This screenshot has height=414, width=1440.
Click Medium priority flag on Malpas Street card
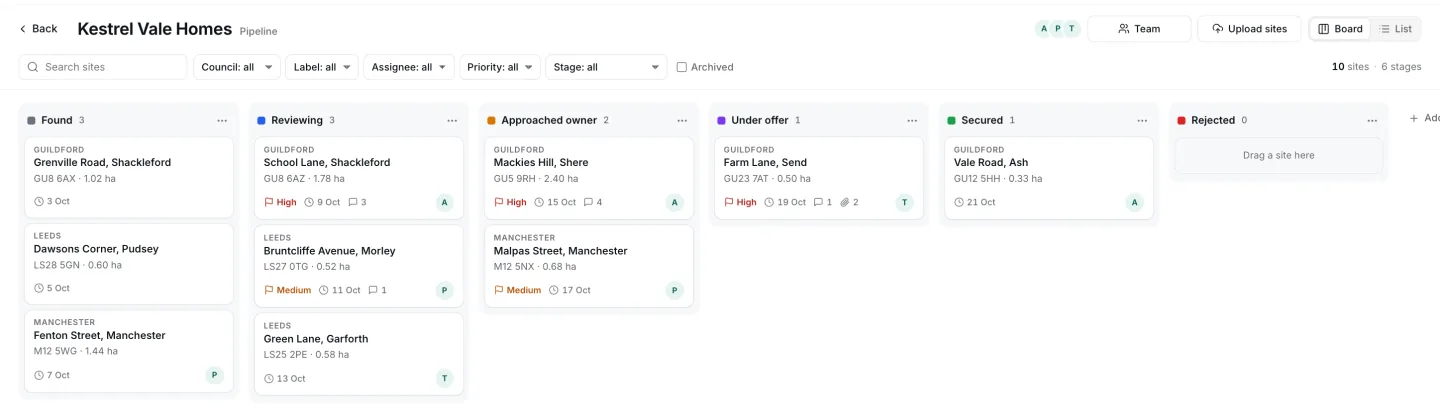click(517, 290)
